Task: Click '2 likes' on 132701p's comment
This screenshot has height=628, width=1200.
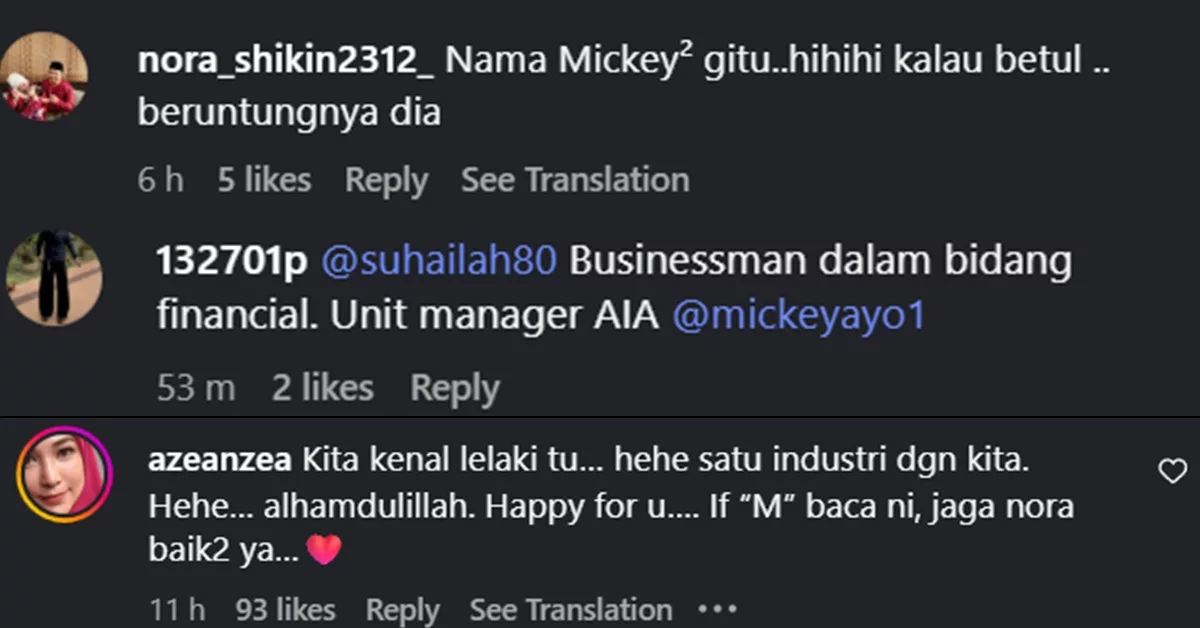Action: pos(321,387)
